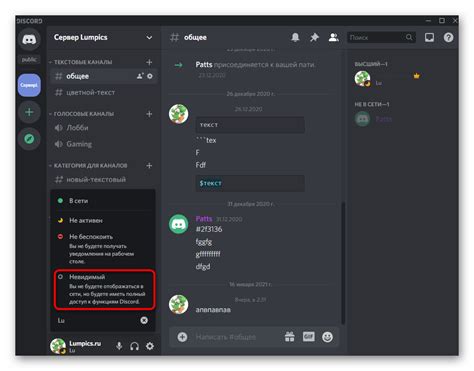474x371 pixels.
Task: Click the Поиск search field
Action: [381, 37]
